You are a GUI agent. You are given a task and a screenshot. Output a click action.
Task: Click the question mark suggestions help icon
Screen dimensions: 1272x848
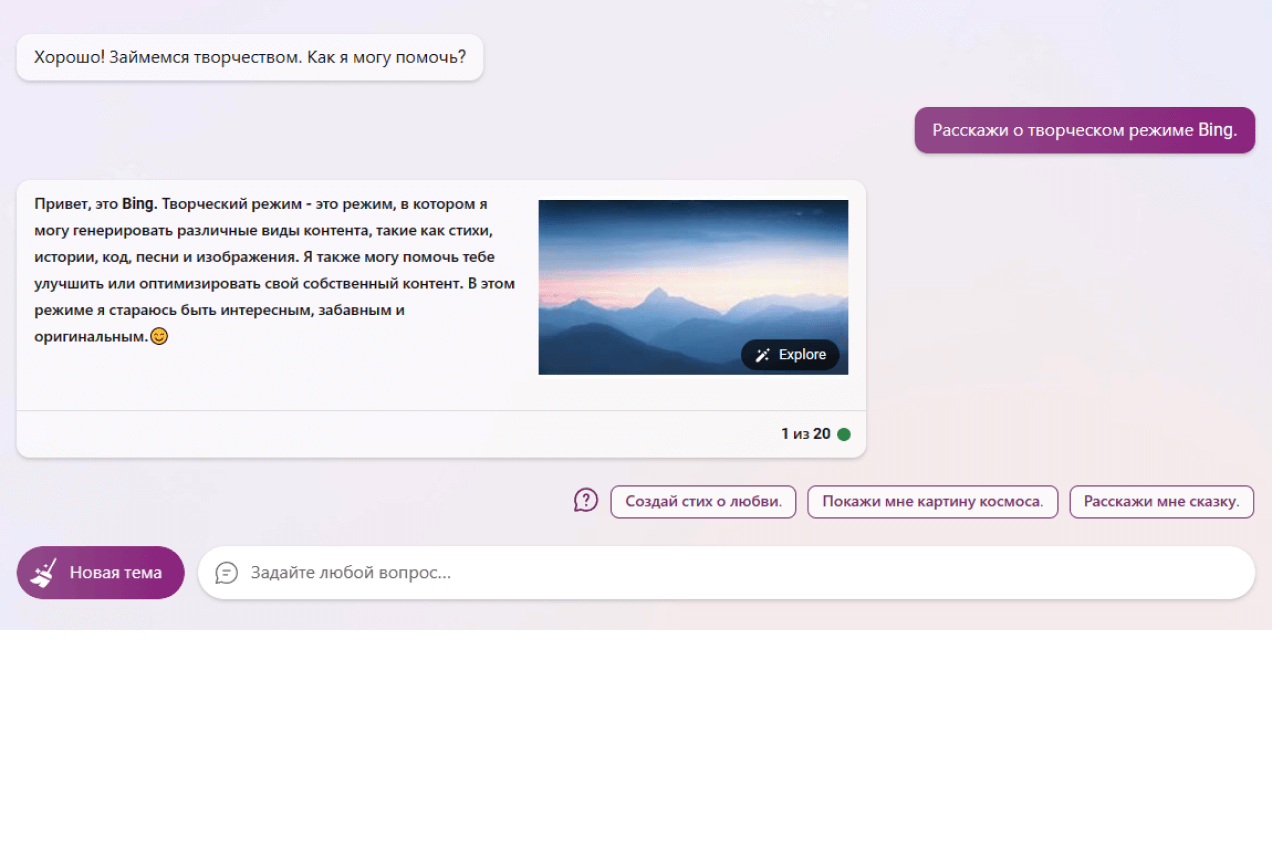click(x=586, y=500)
